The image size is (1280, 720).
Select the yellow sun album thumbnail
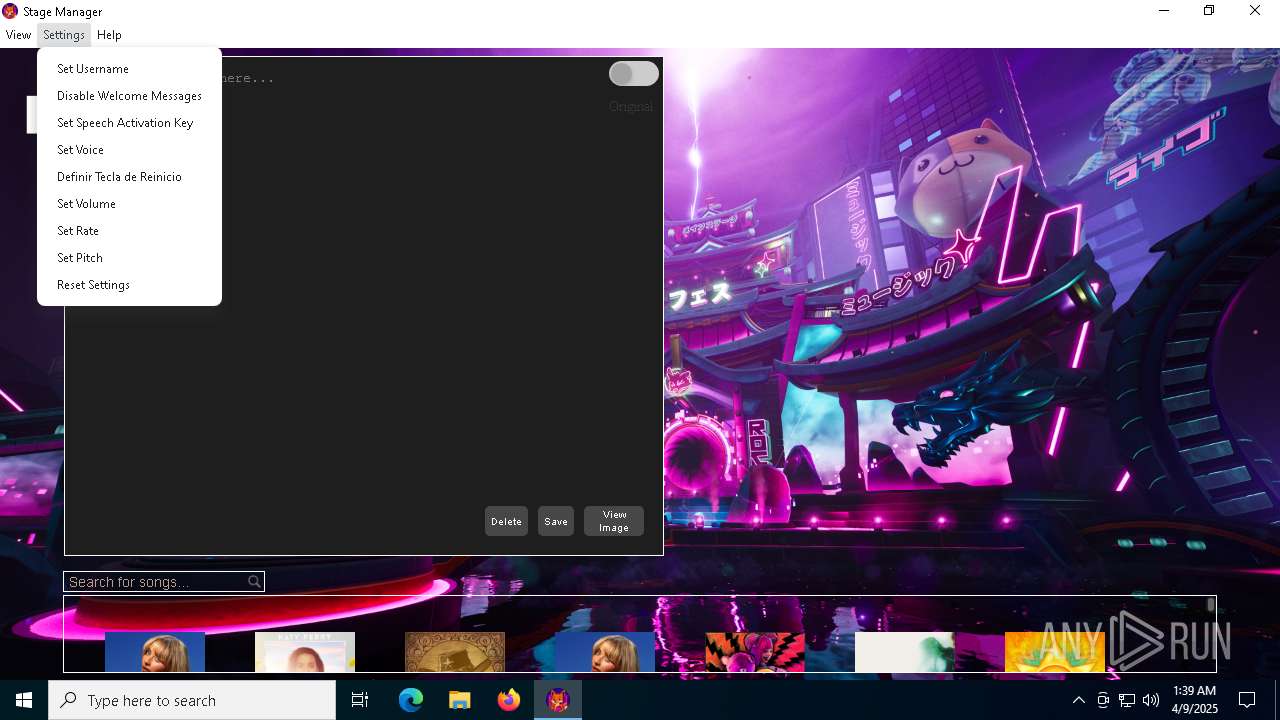click(x=1055, y=652)
